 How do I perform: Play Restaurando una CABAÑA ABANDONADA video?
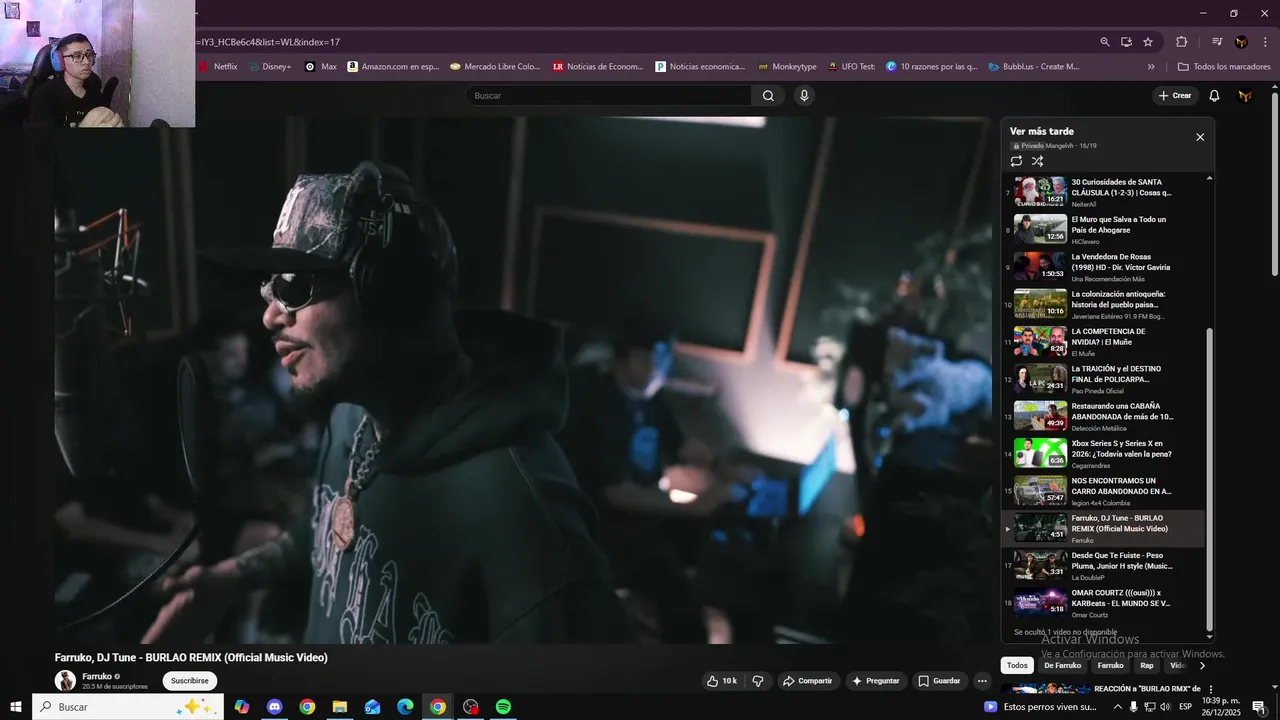[x=1104, y=416]
